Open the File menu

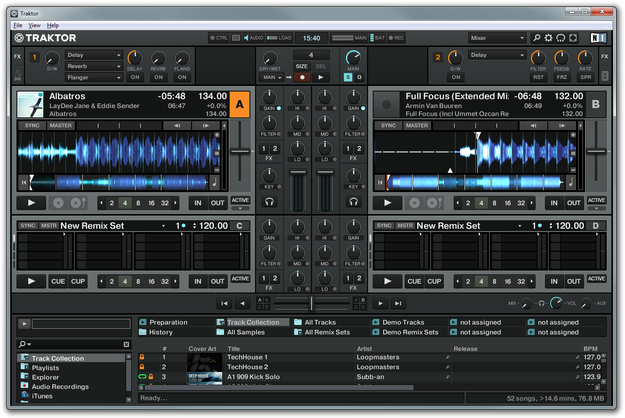pos(18,26)
